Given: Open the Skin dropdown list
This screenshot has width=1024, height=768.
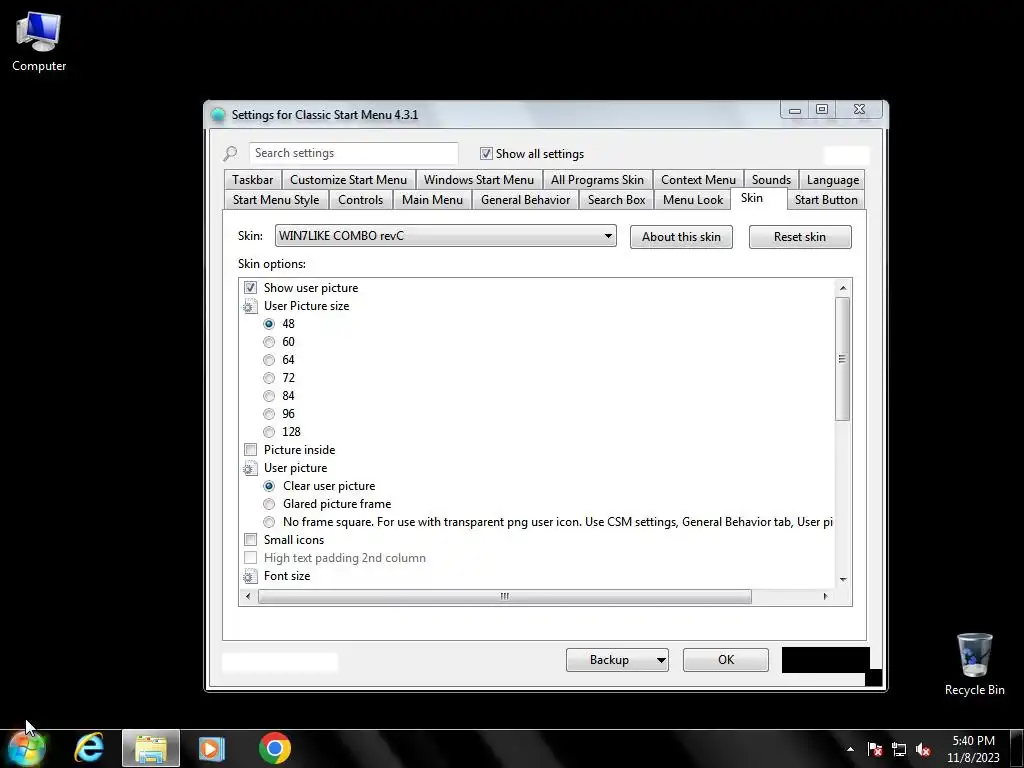Looking at the screenshot, I should (445, 236).
